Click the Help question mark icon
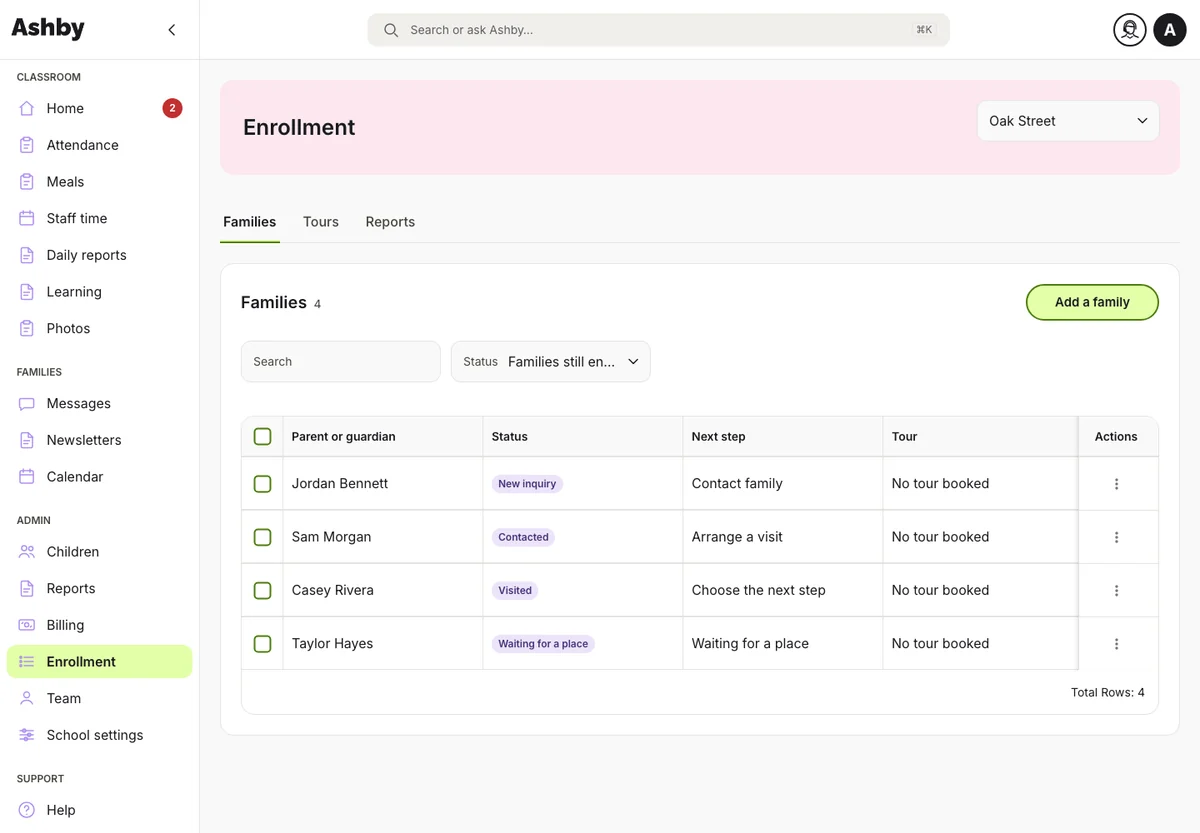This screenshot has width=1200, height=833. pyautogui.click(x=27, y=810)
